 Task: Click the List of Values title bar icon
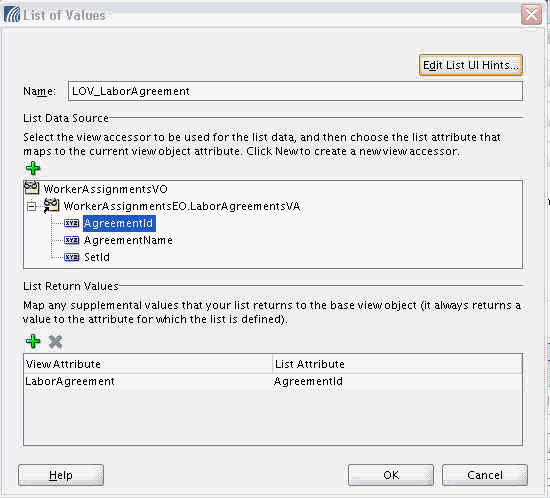[12, 15]
